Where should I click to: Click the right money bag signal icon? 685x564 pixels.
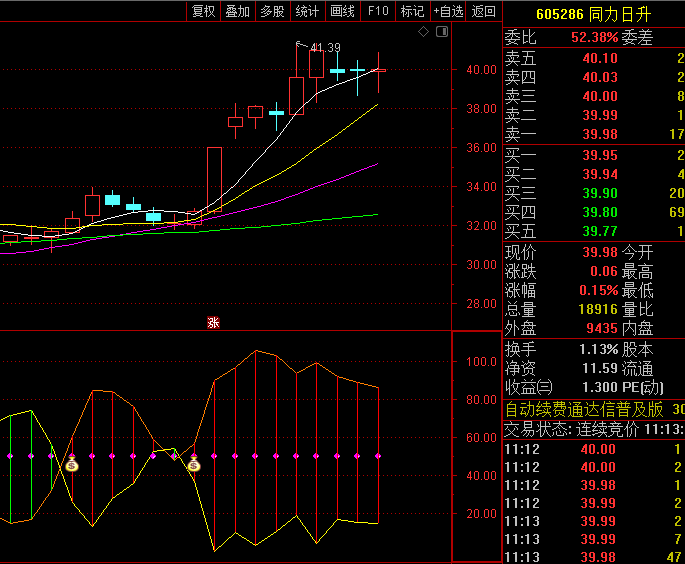(x=193, y=464)
